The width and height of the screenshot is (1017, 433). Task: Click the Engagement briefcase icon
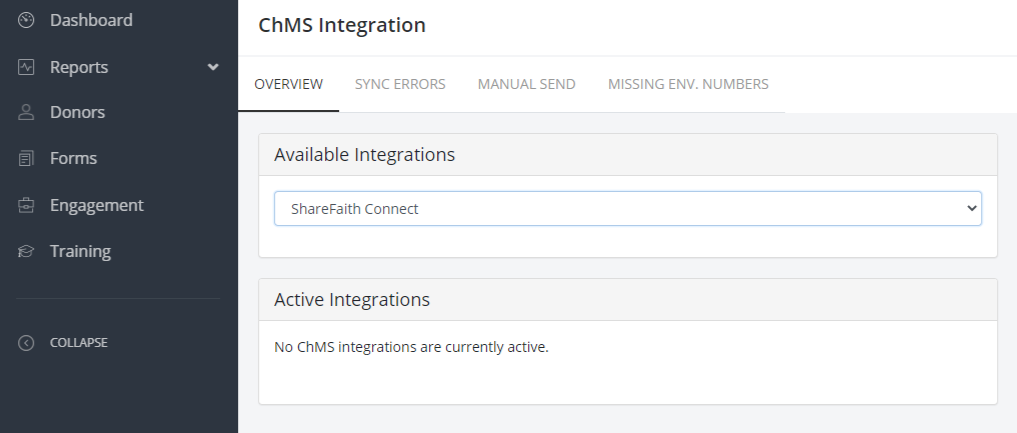[x=26, y=205]
